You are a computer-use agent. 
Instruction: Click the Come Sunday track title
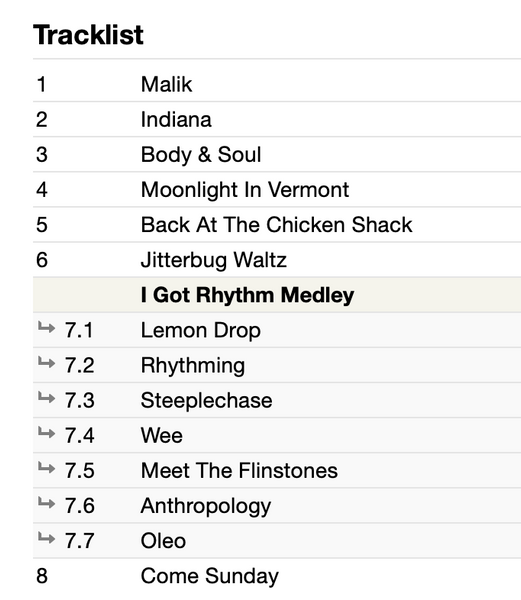[x=210, y=577]
